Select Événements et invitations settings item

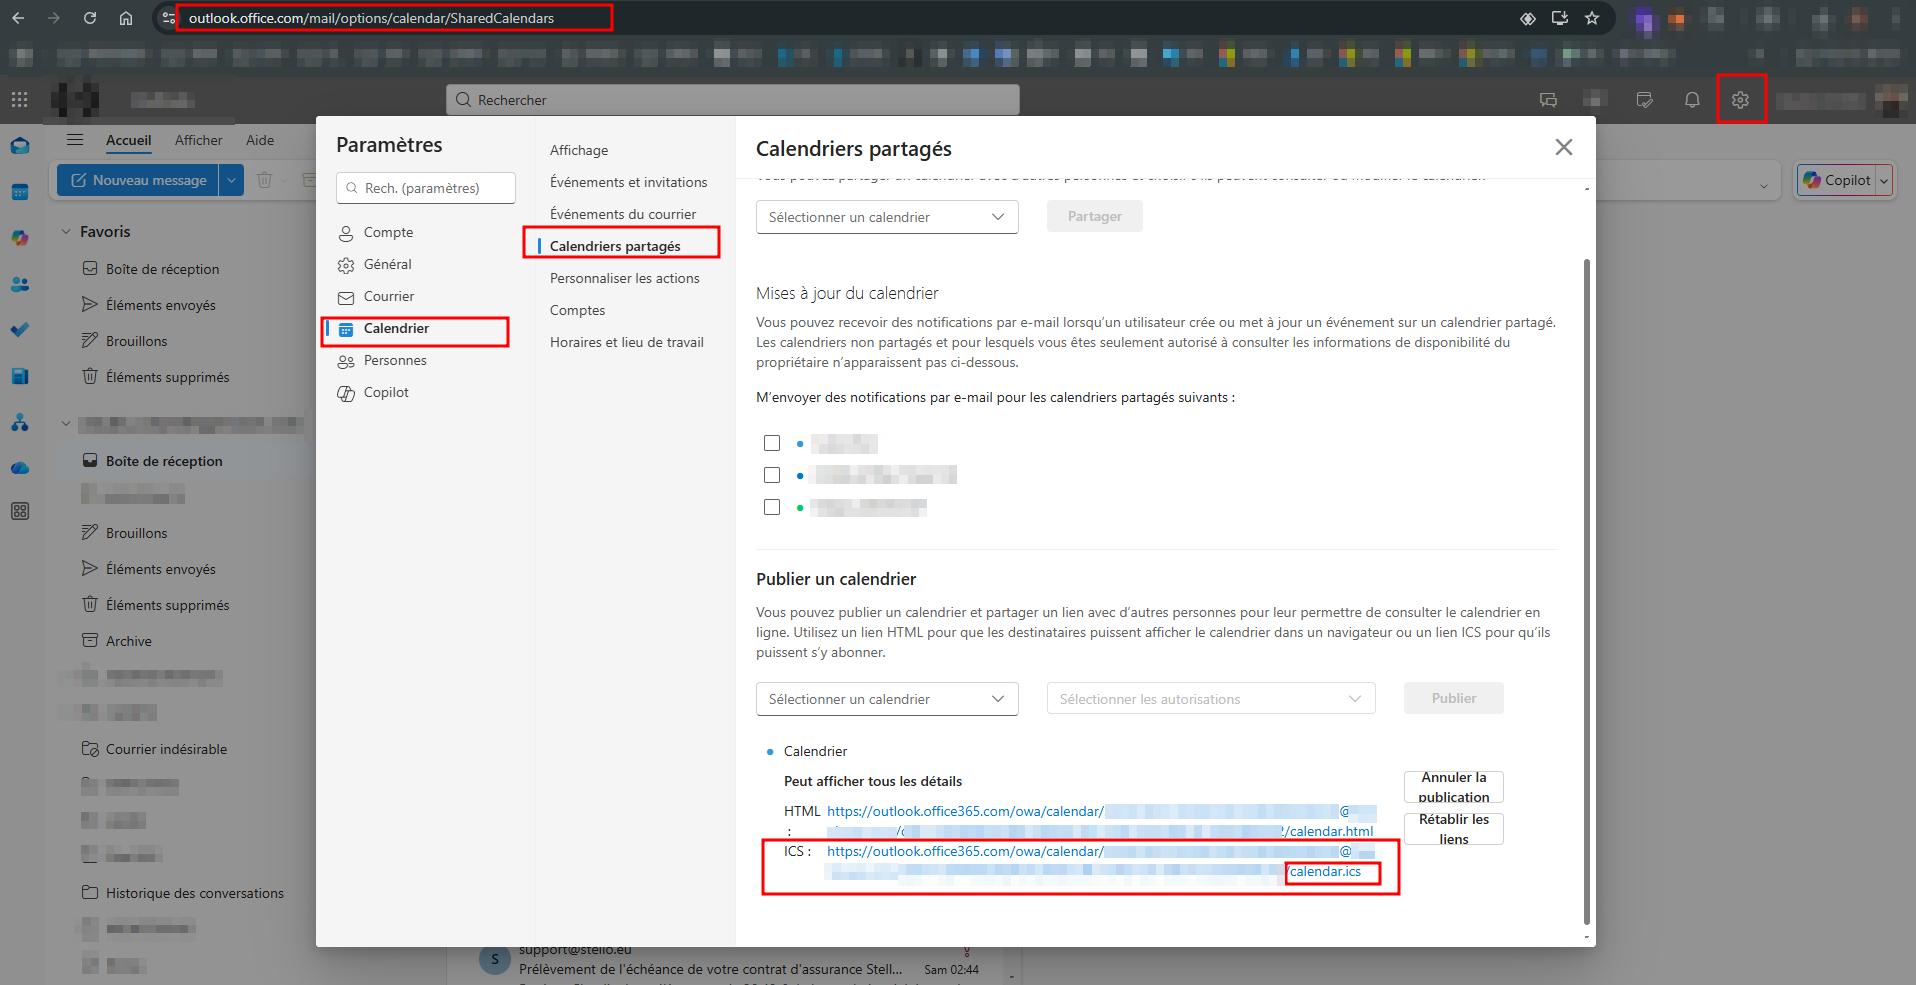628,182
